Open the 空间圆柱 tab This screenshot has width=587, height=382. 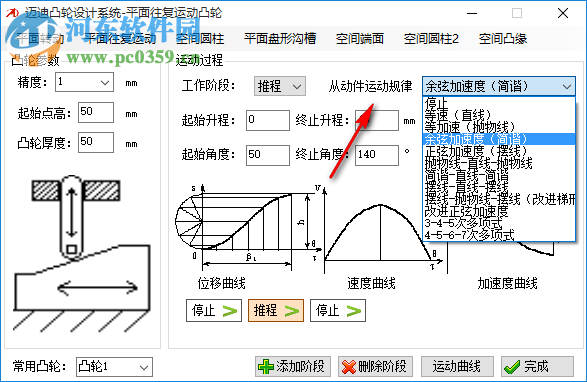[200, 38]
